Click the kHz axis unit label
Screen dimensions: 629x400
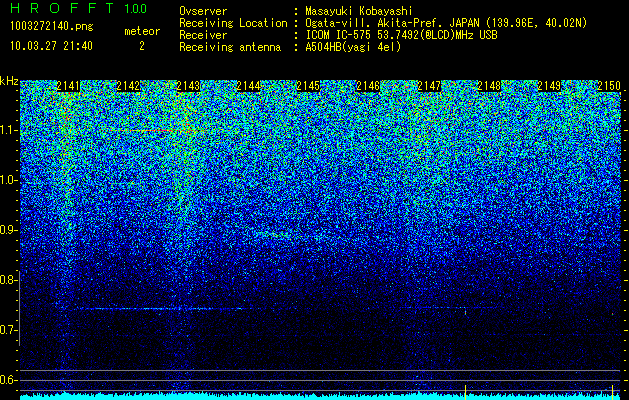click(9, 81)
